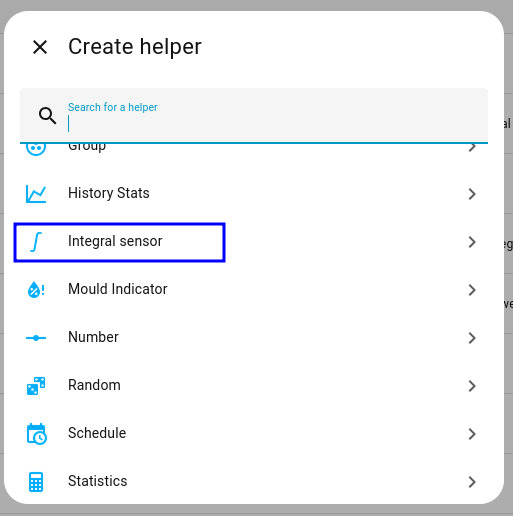Viewport: 513px width, 516px height.
Task: Click the chevron next to Random
Action: [472, 386]
